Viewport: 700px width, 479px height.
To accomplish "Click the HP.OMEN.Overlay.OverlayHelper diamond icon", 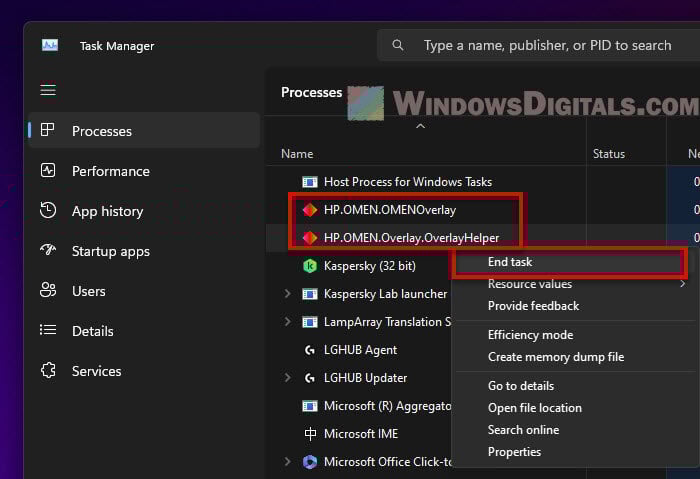I will (x=310, y=238).
